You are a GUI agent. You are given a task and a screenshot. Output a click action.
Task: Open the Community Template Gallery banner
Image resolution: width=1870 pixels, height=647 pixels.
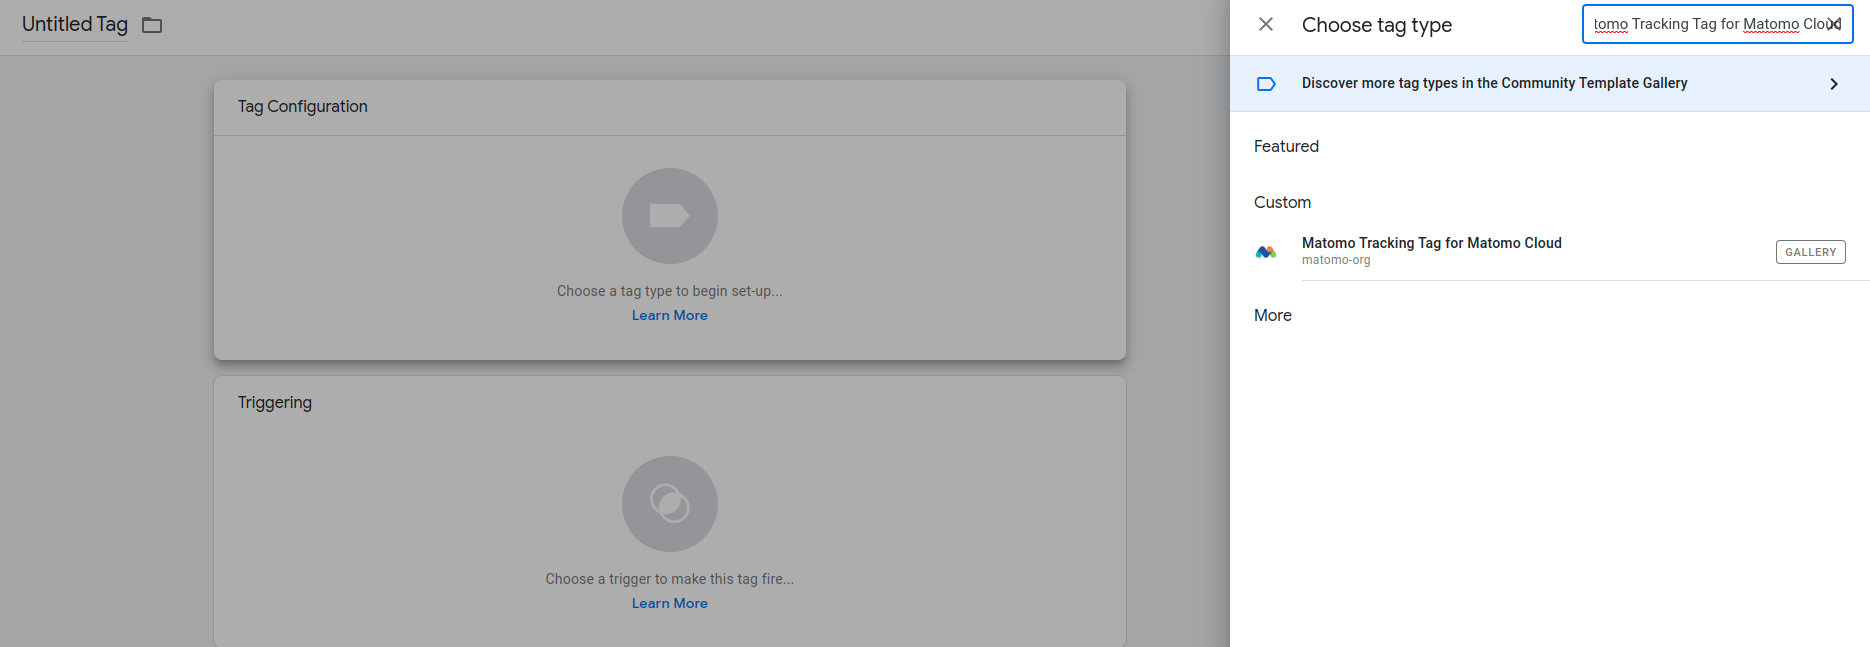pyautogui.click(x=1494, y=84)
